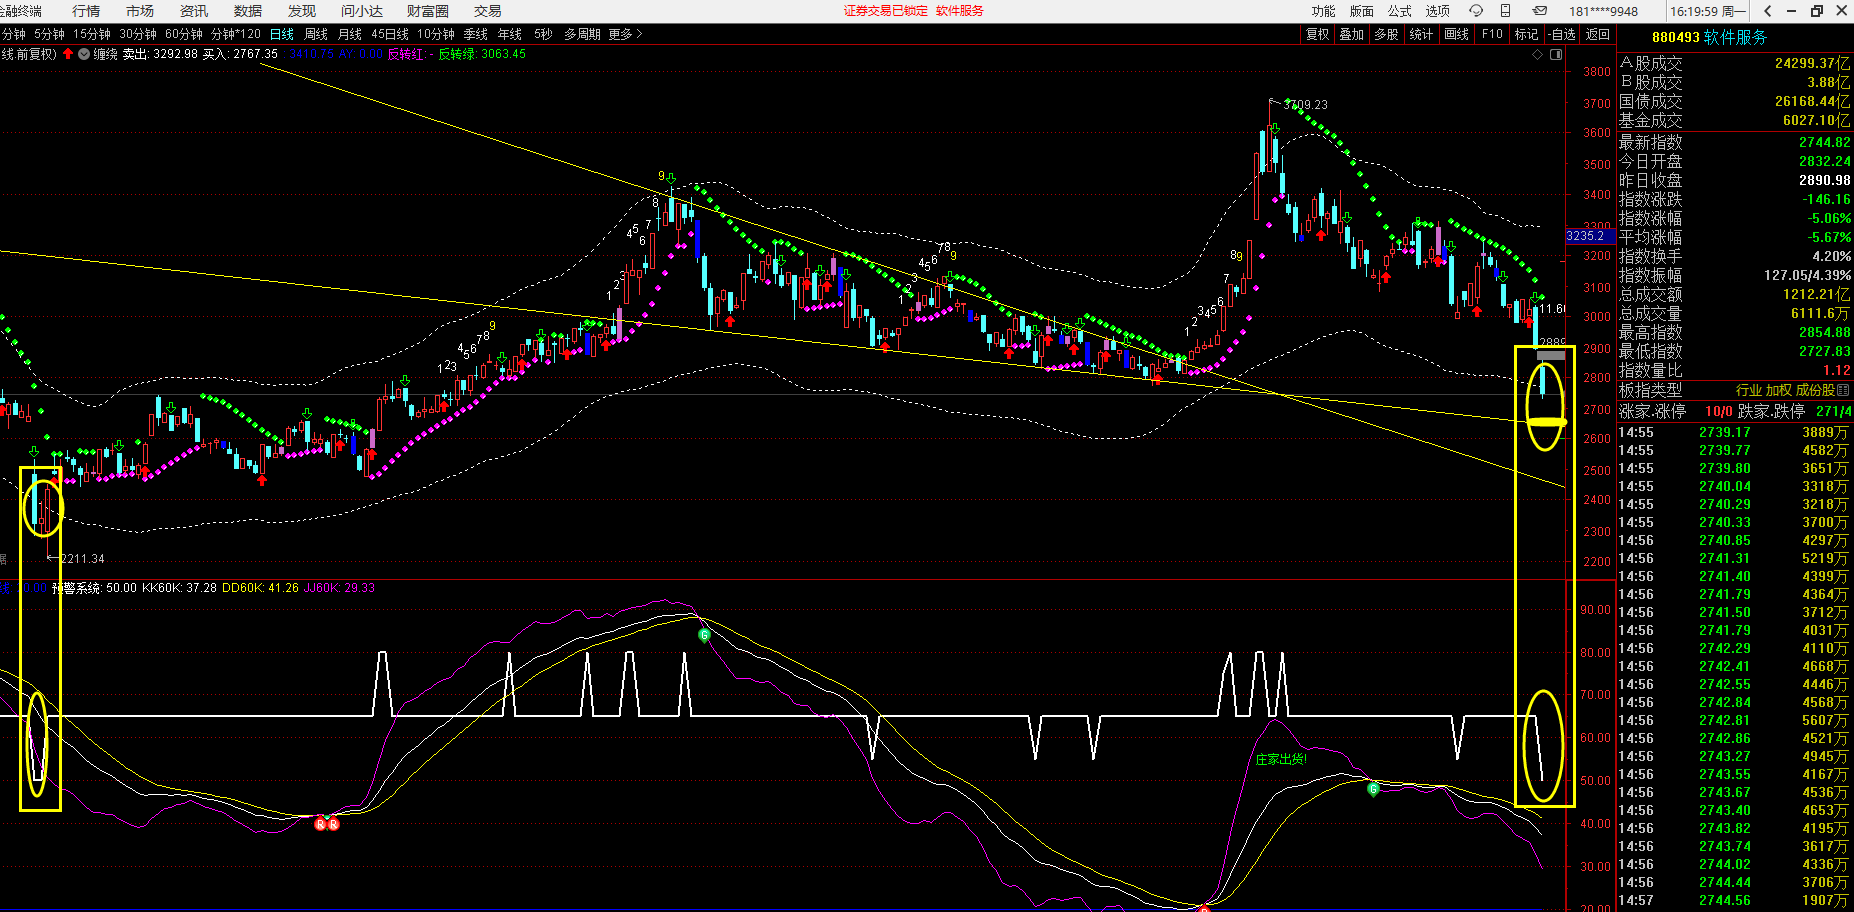The width and height of the screenshot is (1854, 912).
Task: Click the F10 company info button
Action: [x=1492, y=34]
